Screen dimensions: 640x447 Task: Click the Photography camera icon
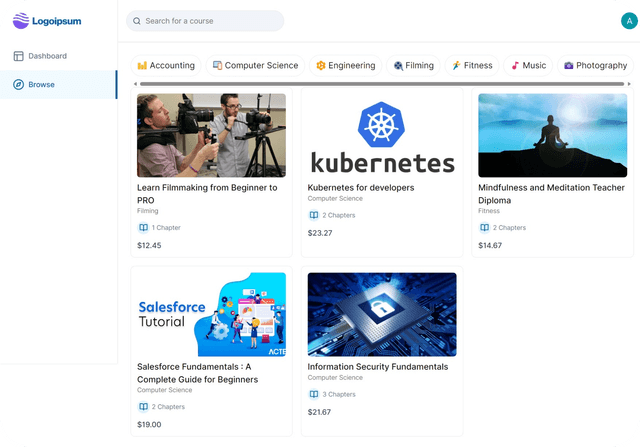[x=569, y=65]
